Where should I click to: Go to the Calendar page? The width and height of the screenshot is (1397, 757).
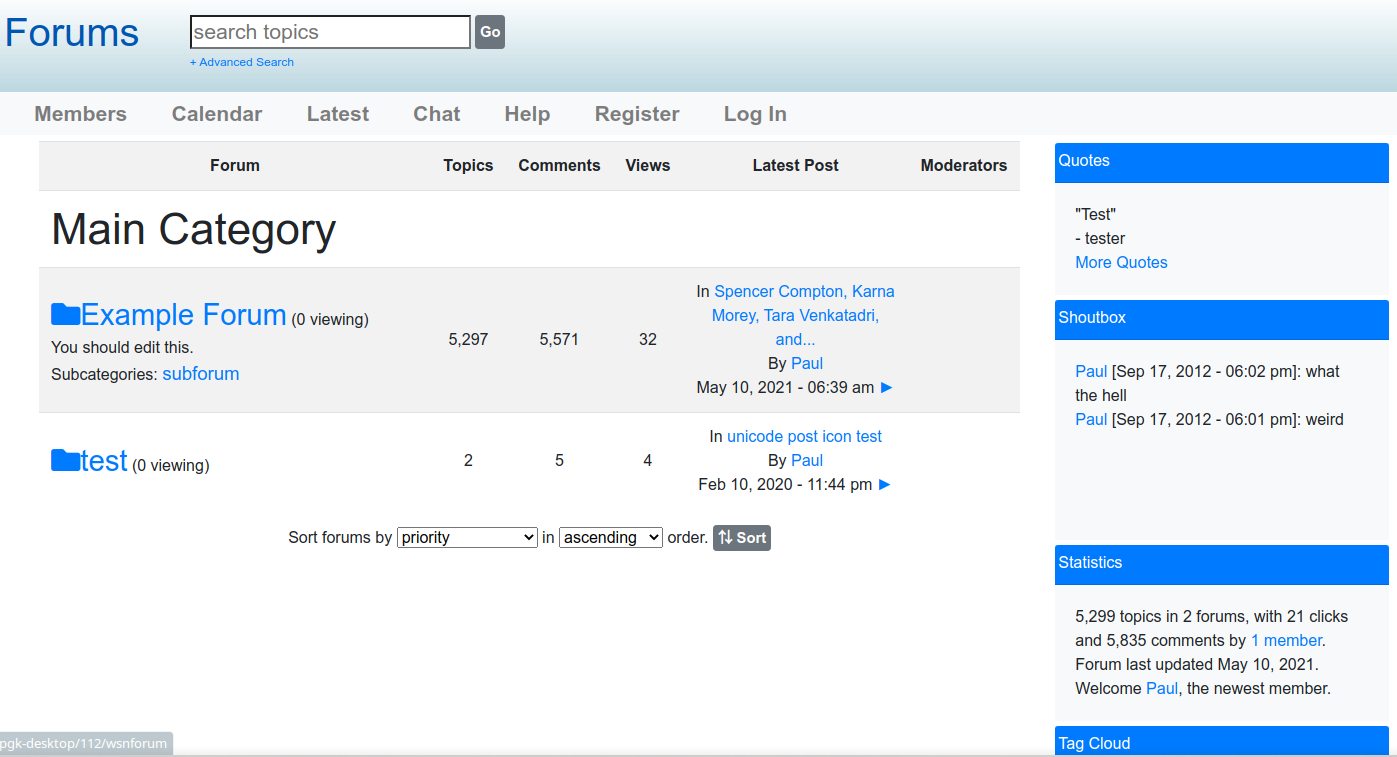217,114
